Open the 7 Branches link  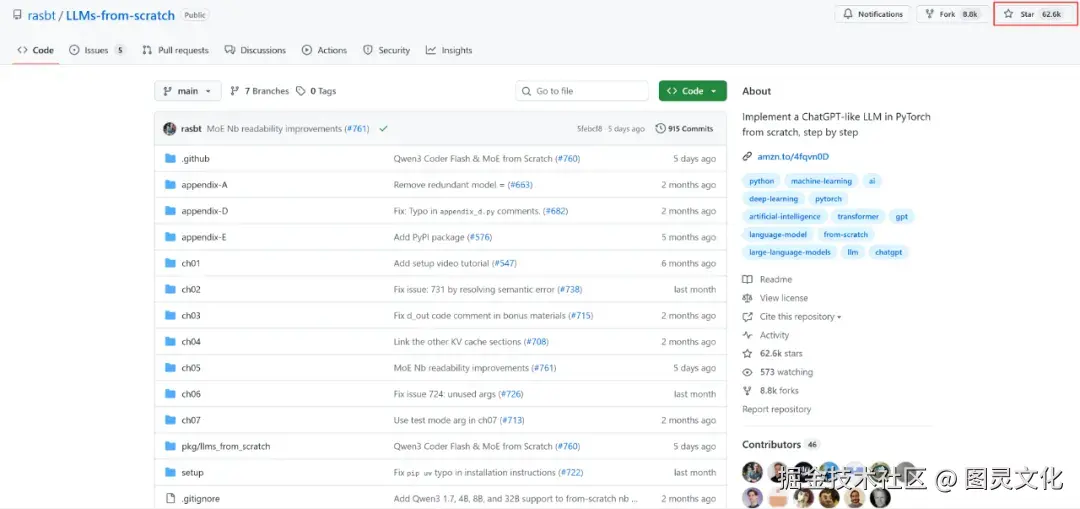[260, 91]
